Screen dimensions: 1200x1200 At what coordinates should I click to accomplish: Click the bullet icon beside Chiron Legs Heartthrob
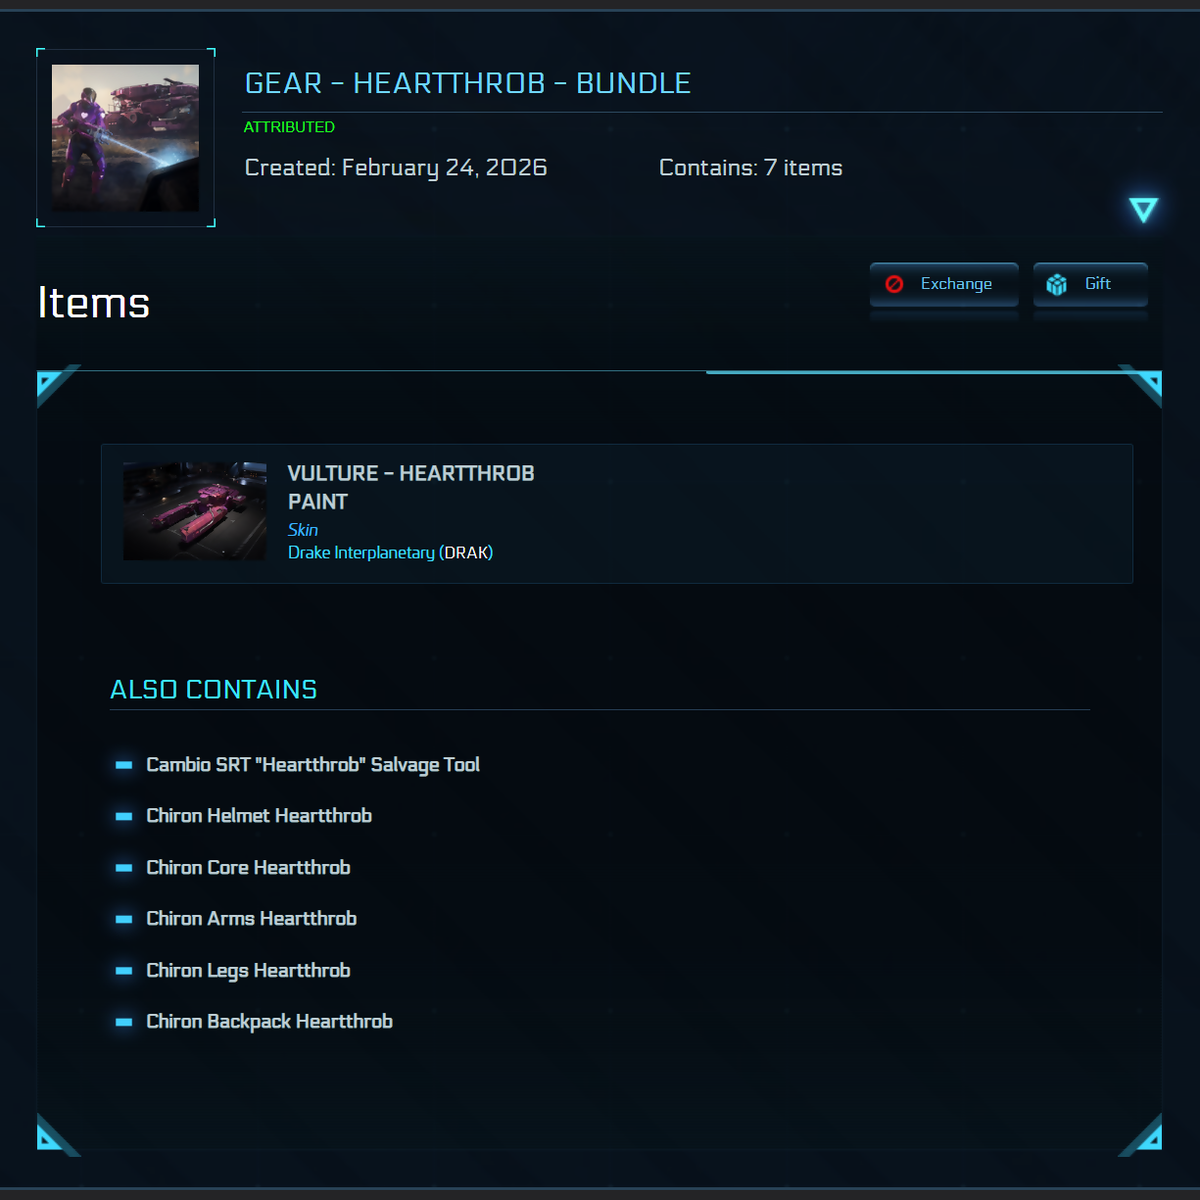pos(124,971)
